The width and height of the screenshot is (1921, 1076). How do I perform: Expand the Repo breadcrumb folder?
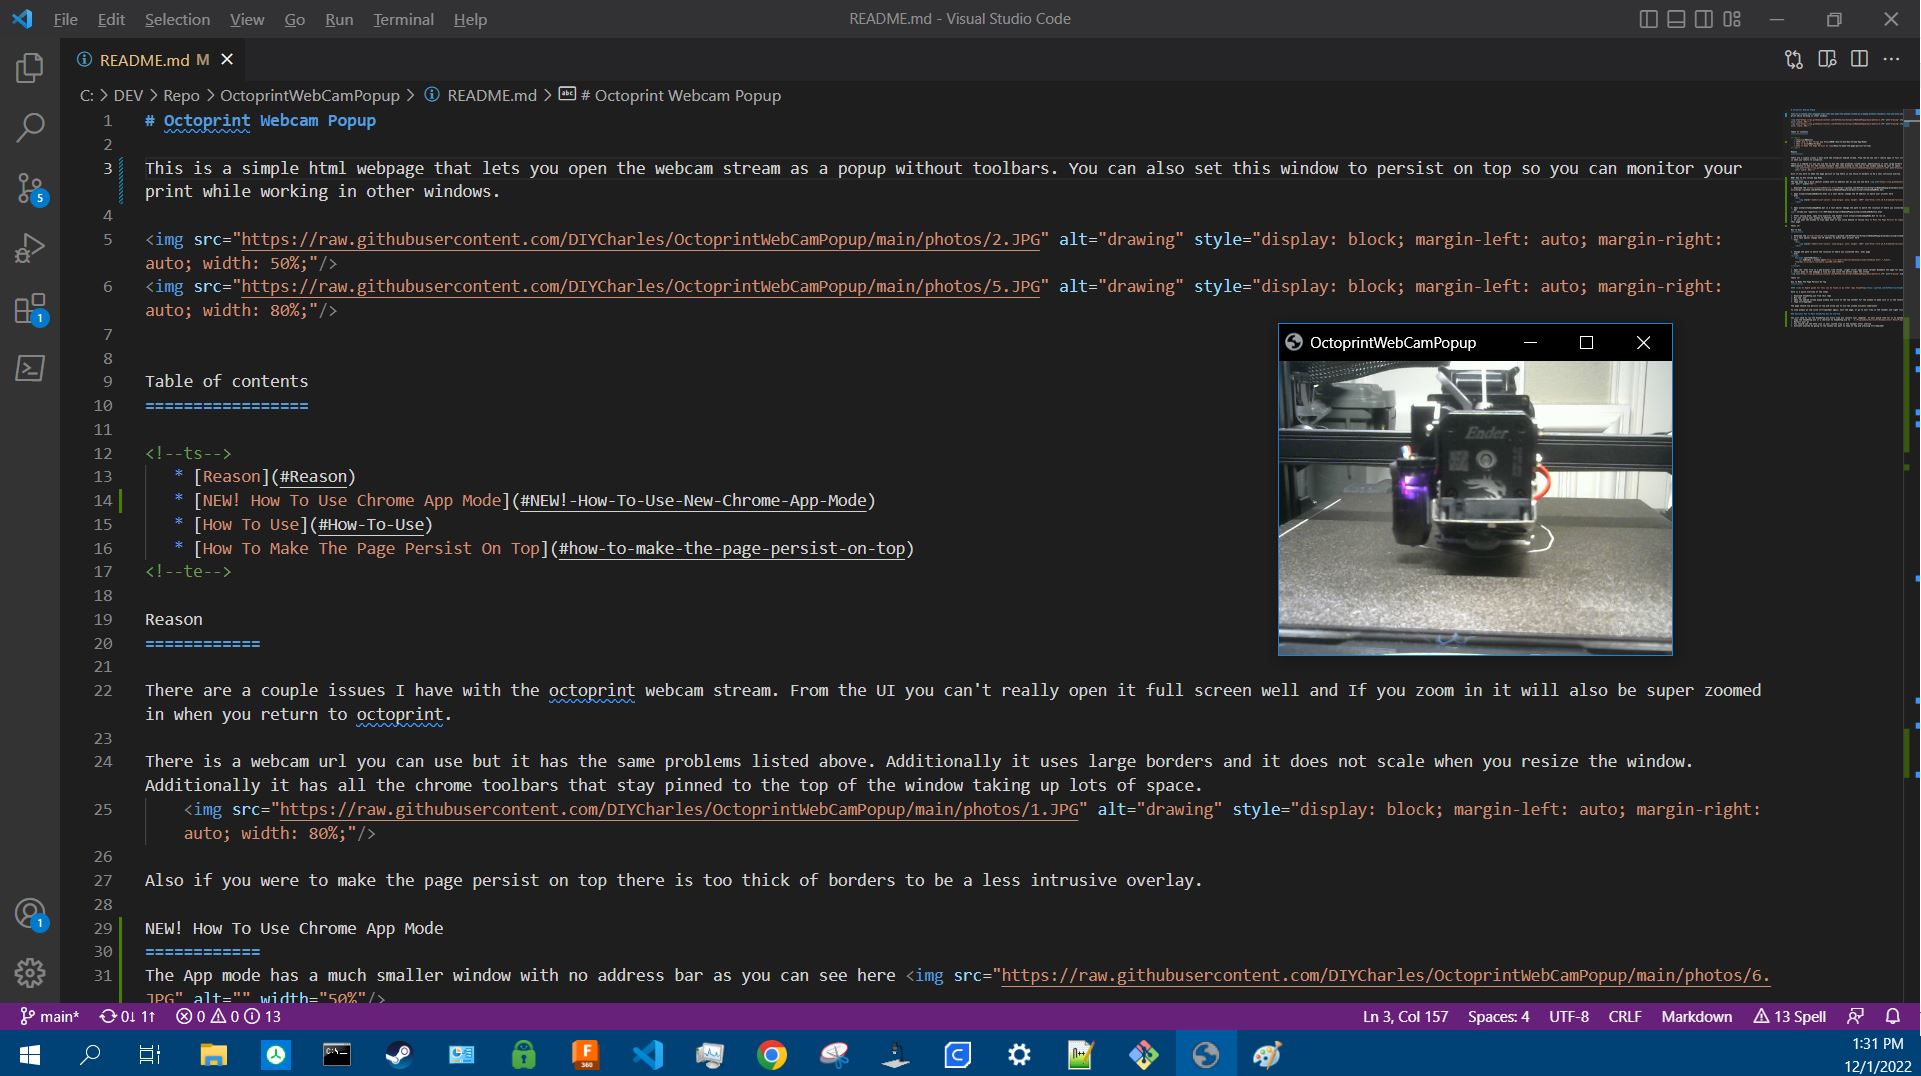tap(181, 96)
